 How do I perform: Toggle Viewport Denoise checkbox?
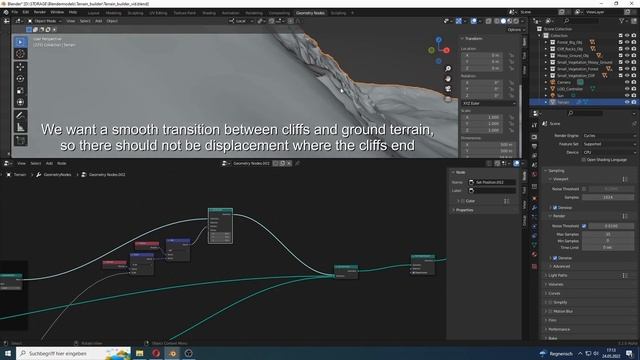point(555,208)
